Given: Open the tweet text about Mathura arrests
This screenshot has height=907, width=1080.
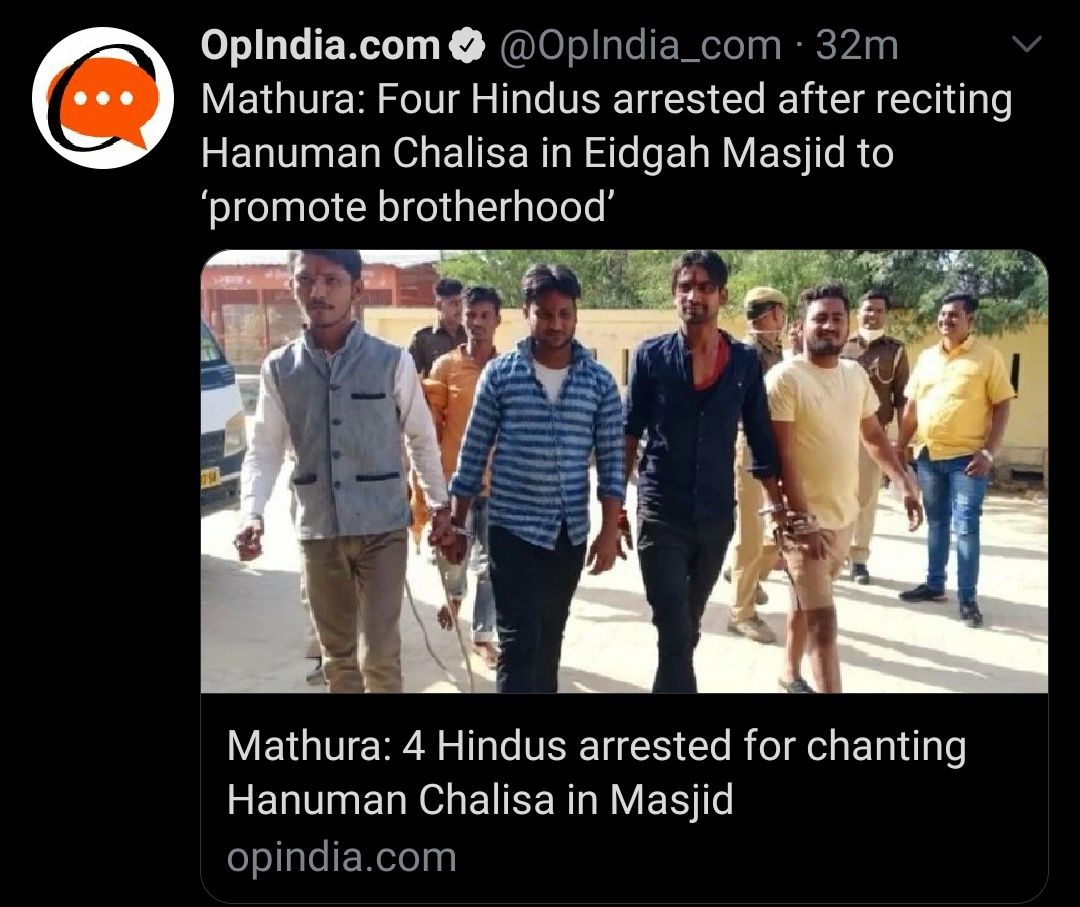Looking at the screenshot, I should pos(606,153).
